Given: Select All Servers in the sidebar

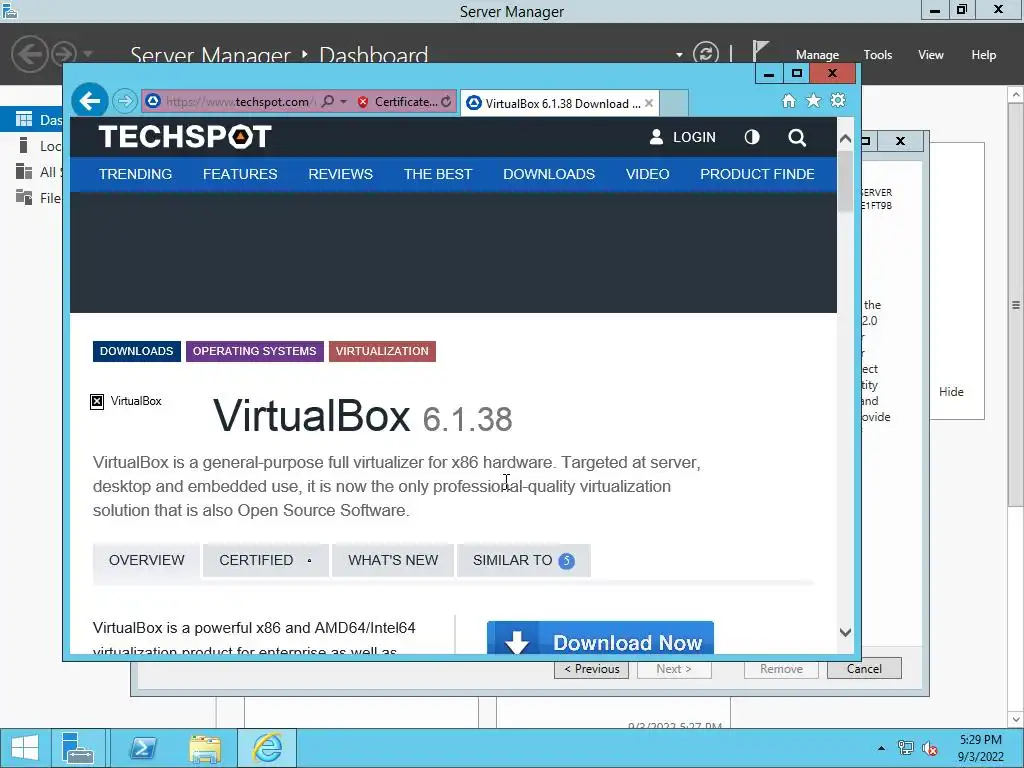Looking at the screenshot, I should tap(31, 172).
